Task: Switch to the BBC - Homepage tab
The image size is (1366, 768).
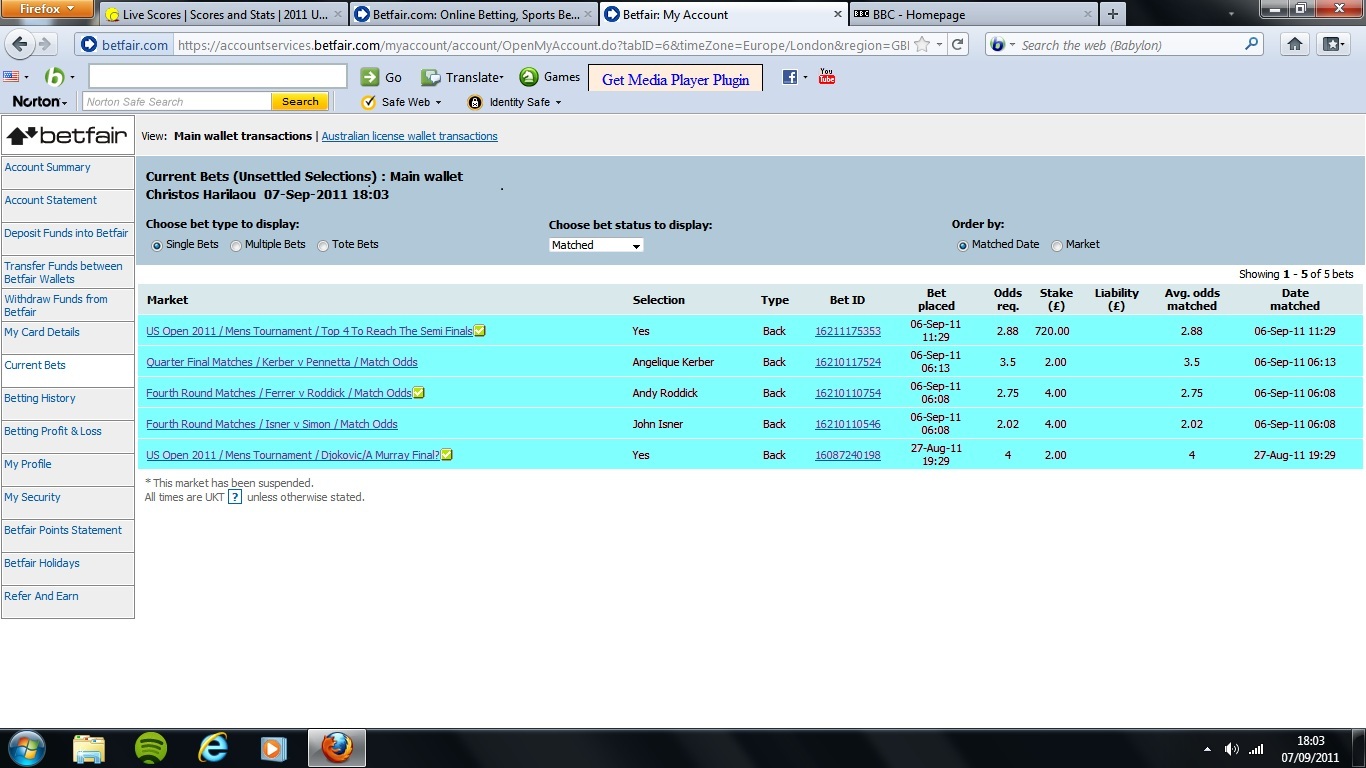Action: click(x=972, y=15)
